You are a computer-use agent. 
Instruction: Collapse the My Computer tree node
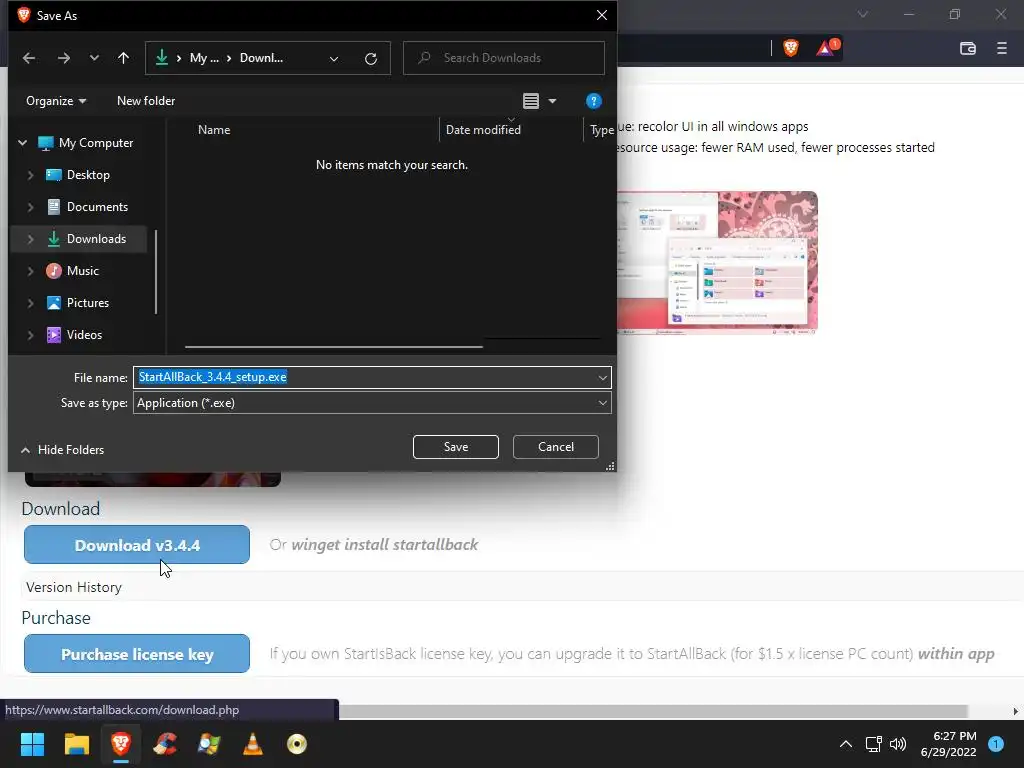(x=23, y=142)
